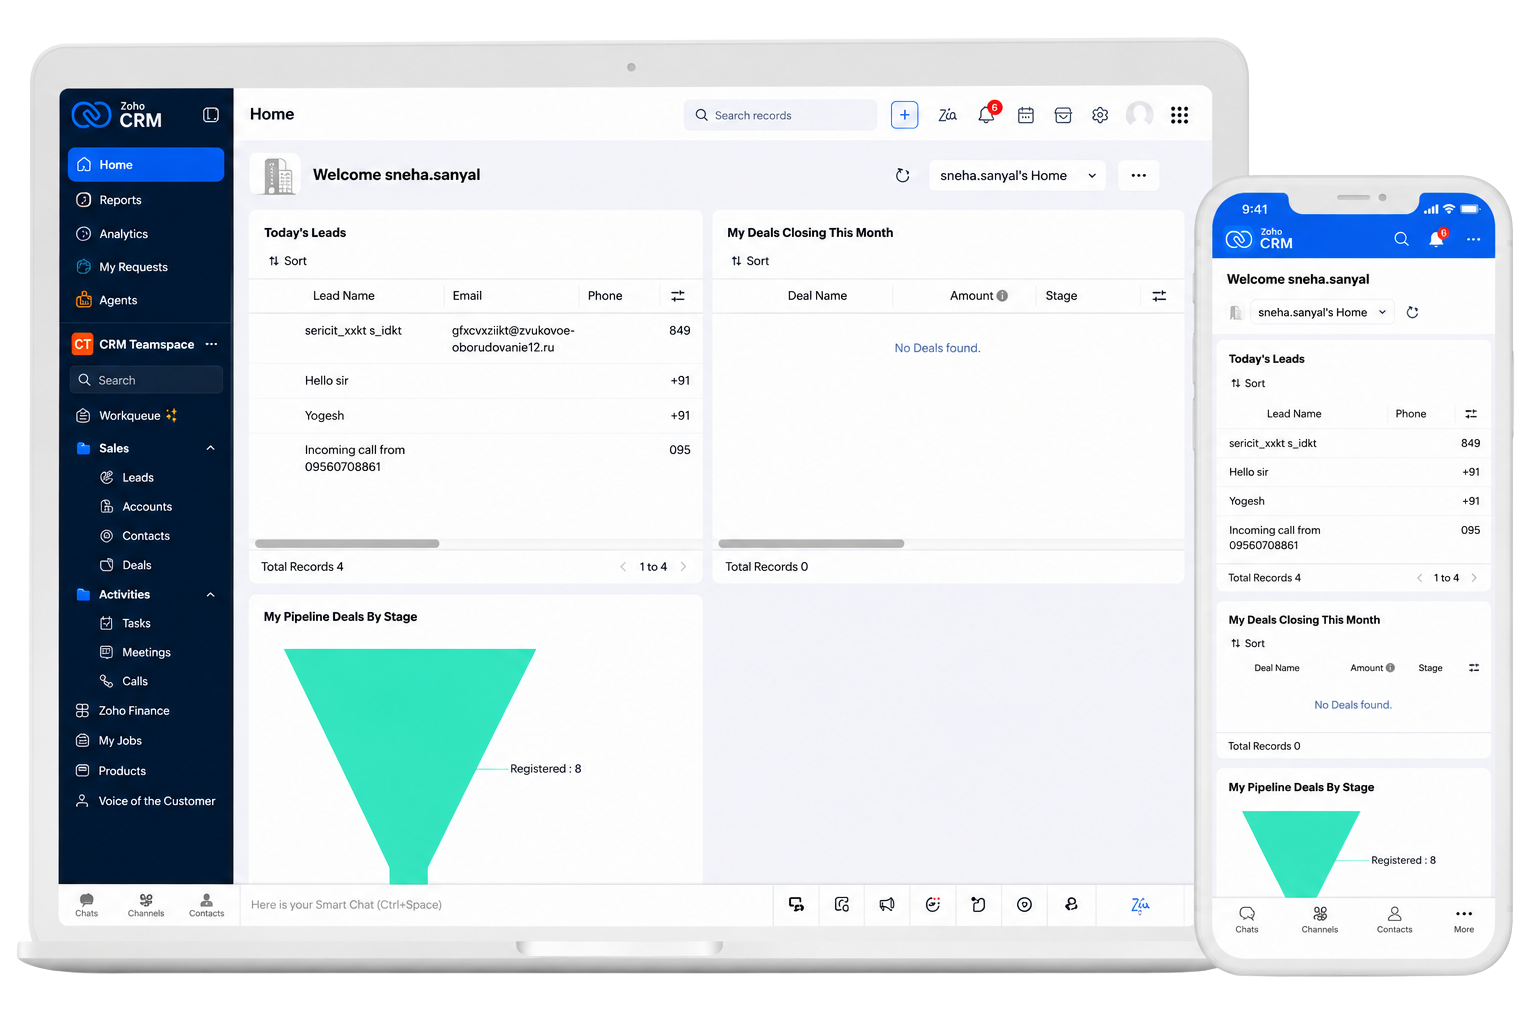Open sneha.sanyal's Home dropdown on phone
Image resolution: width=1536 pixels, height=1024 pixels.
pos(1323,312)
